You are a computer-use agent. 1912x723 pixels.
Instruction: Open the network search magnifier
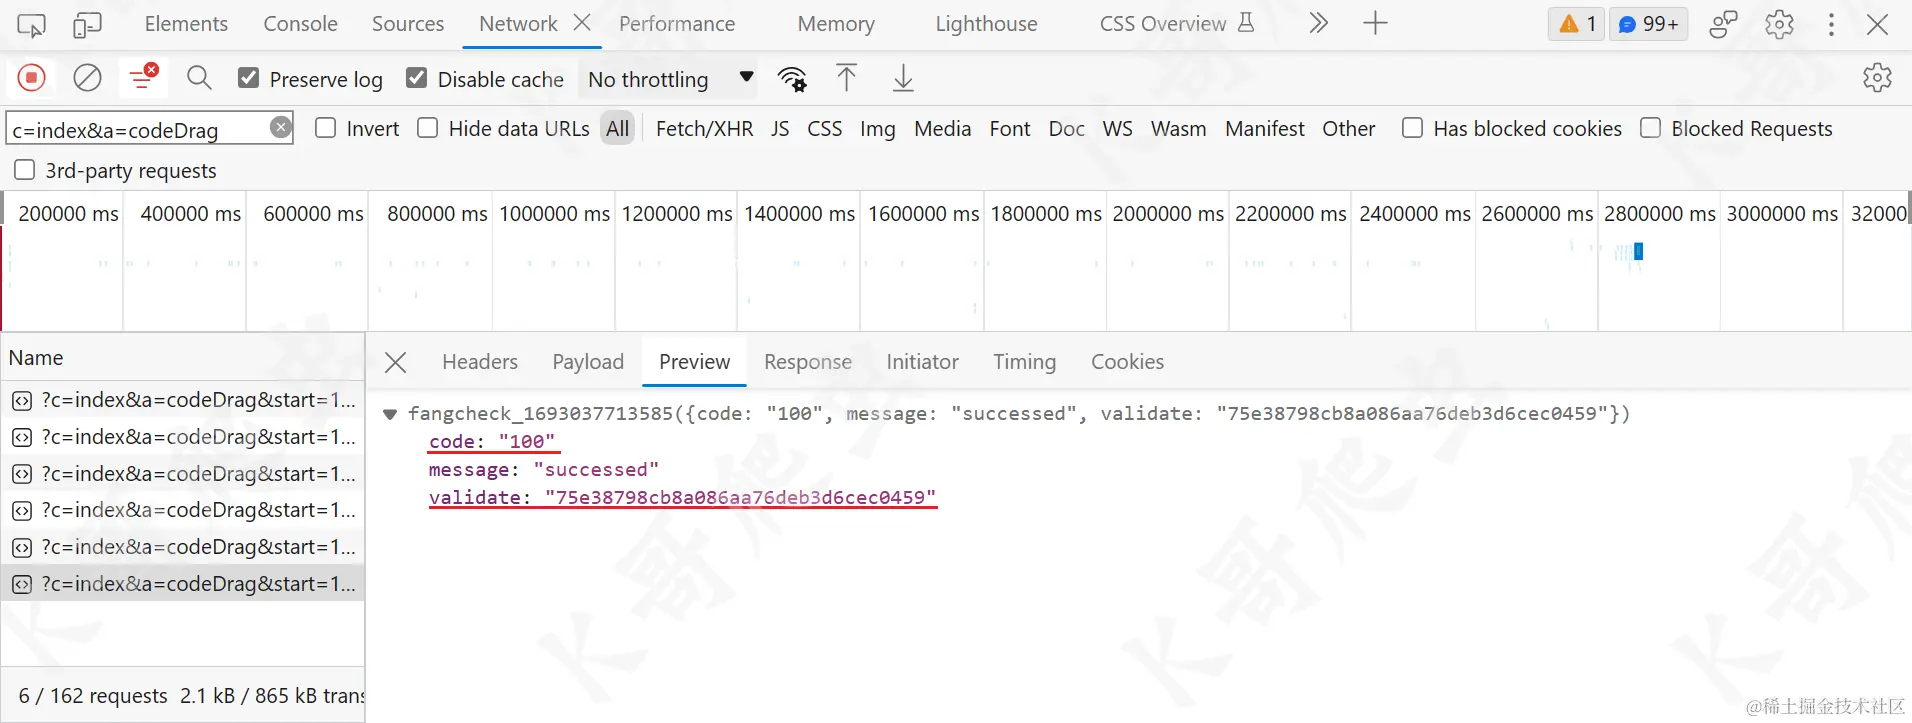[x=199, y=77]
